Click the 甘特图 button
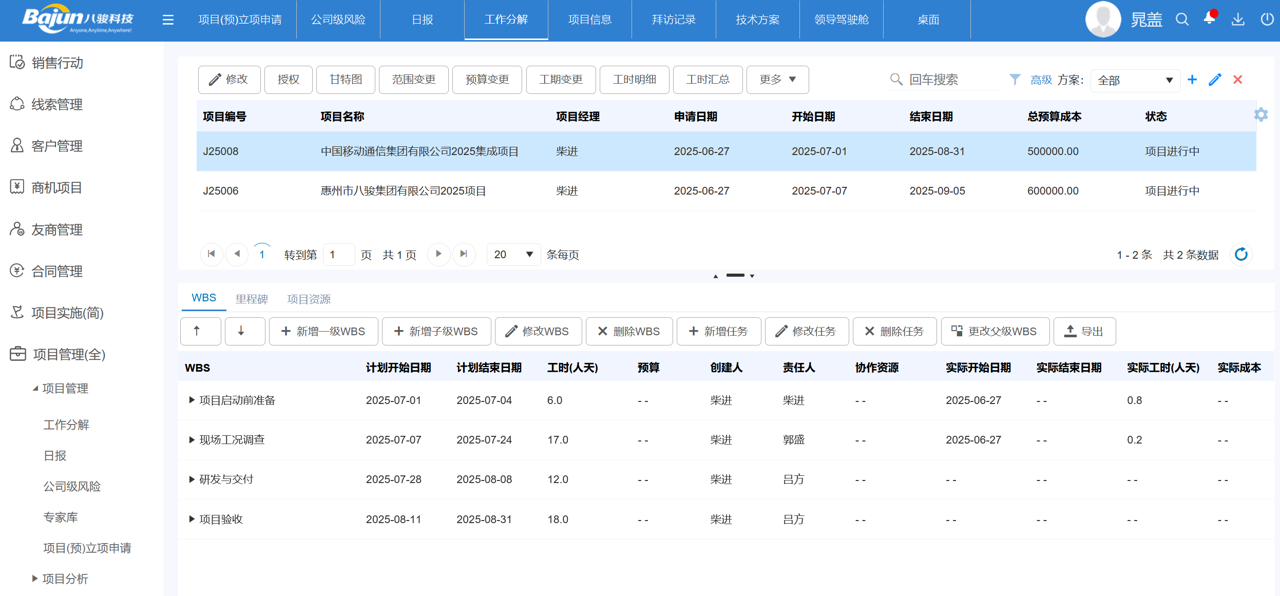 346,80
